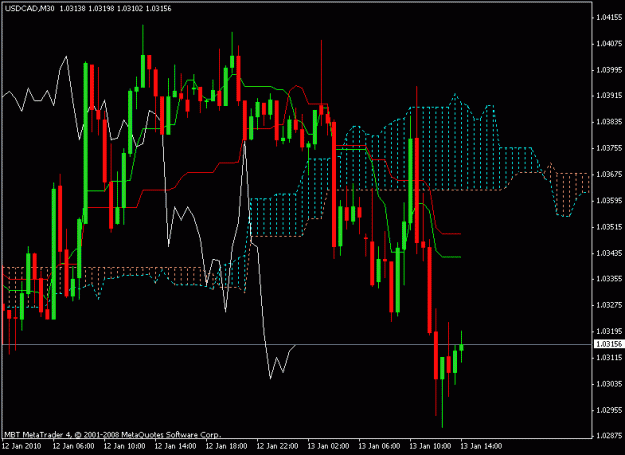Click the 1.03755 price axis label
Screen dimensions: 625x455
click(609, 148)
